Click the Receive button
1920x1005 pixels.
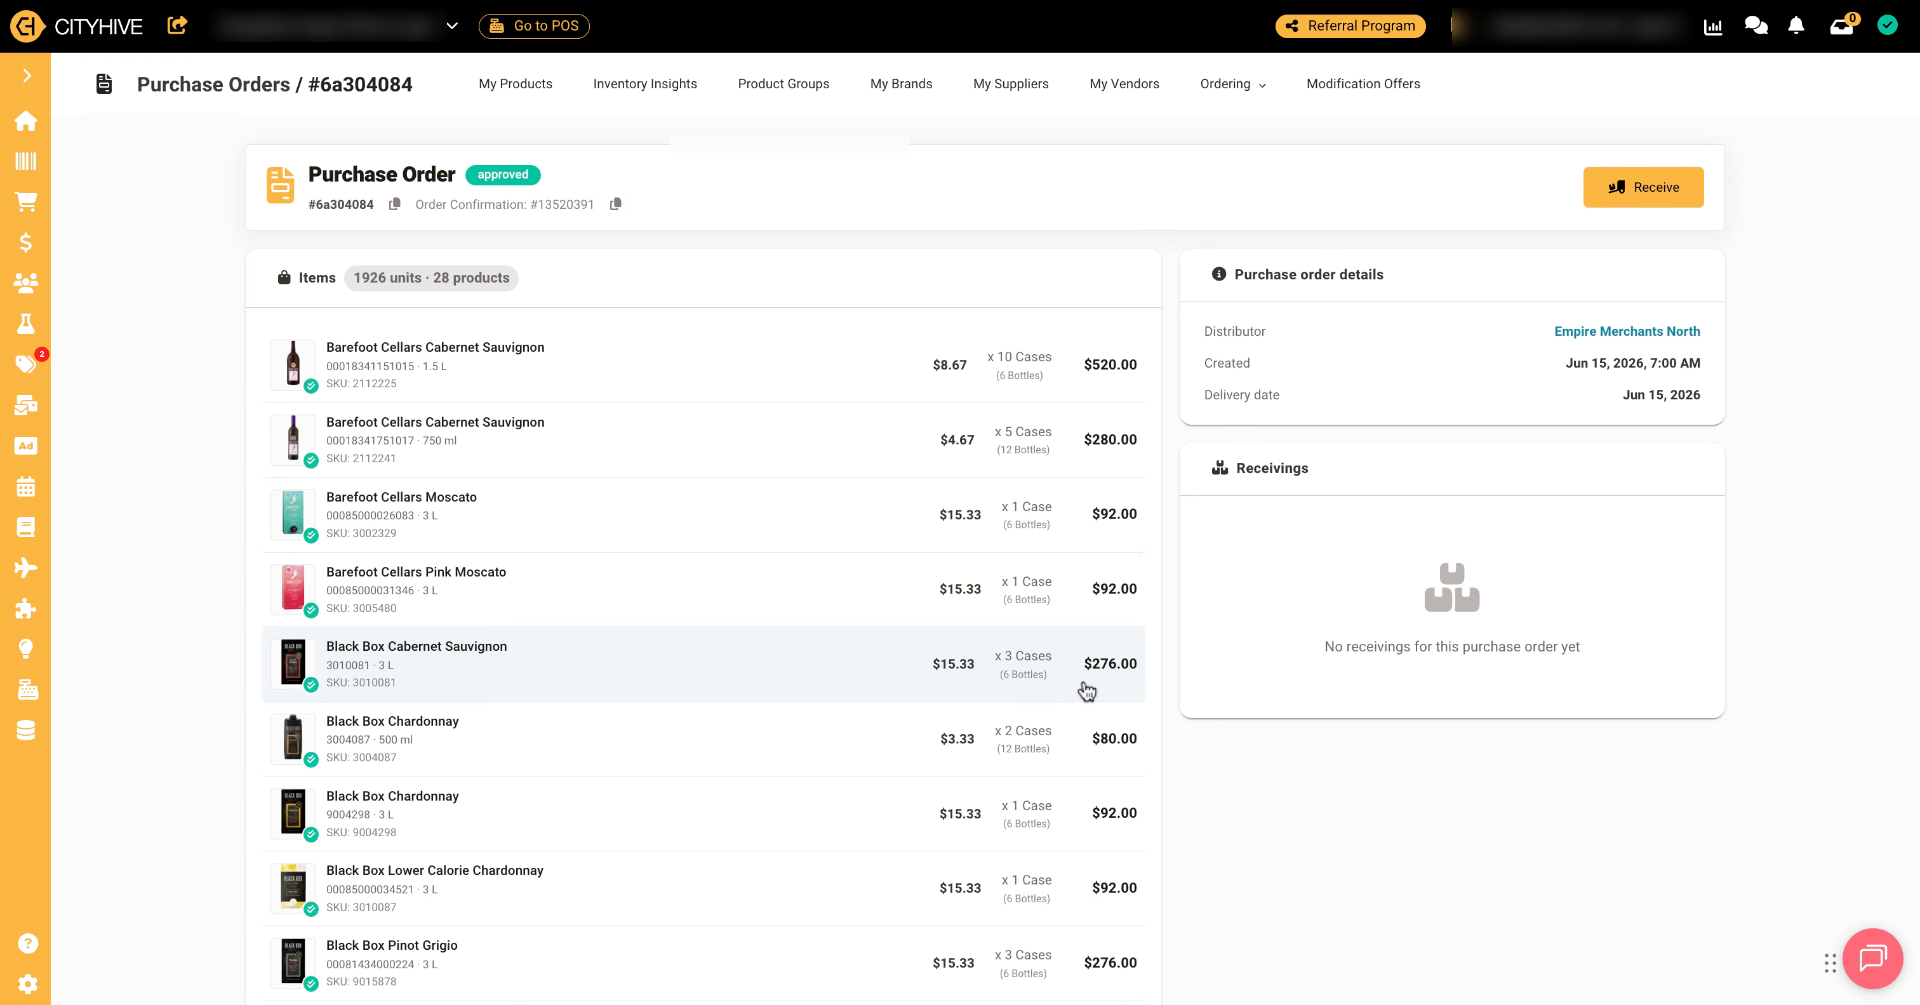[1643, 187]
